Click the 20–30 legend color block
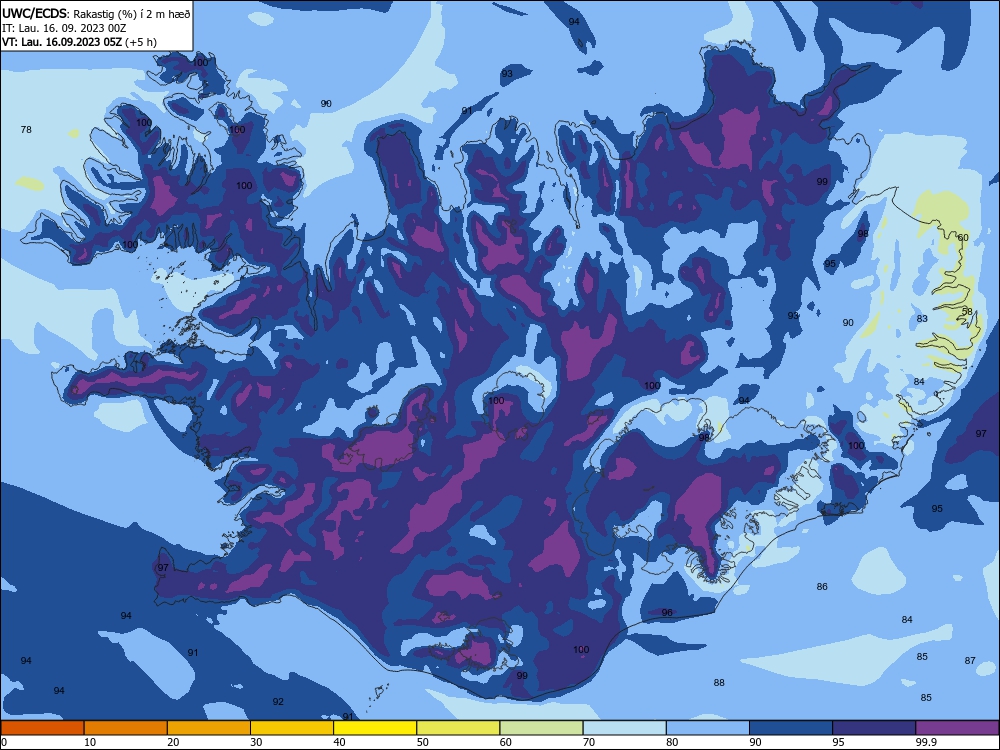This screenshot has width=1000, height=750. click(x=209, y=728)
